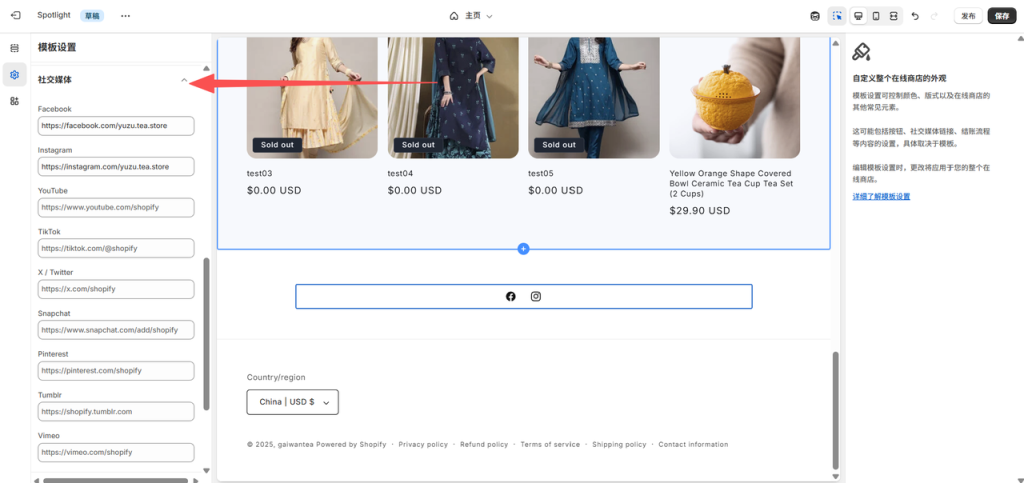
Task: Focus the Snapchat URL input field
Action: click(x=116, y=330)
